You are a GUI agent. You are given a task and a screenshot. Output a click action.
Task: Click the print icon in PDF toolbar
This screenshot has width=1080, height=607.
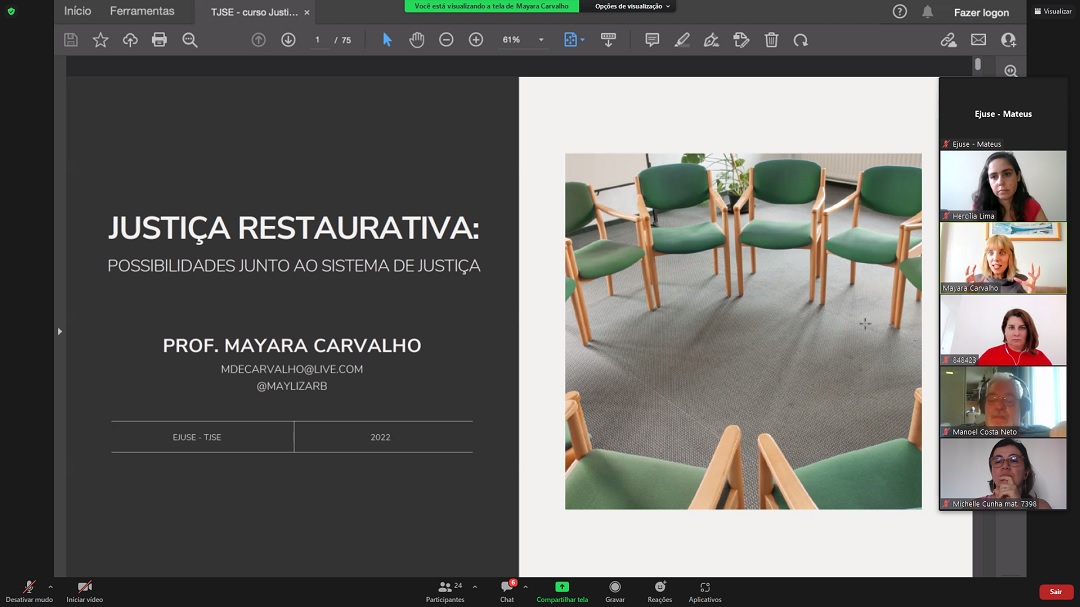click(x=159, y=40)
